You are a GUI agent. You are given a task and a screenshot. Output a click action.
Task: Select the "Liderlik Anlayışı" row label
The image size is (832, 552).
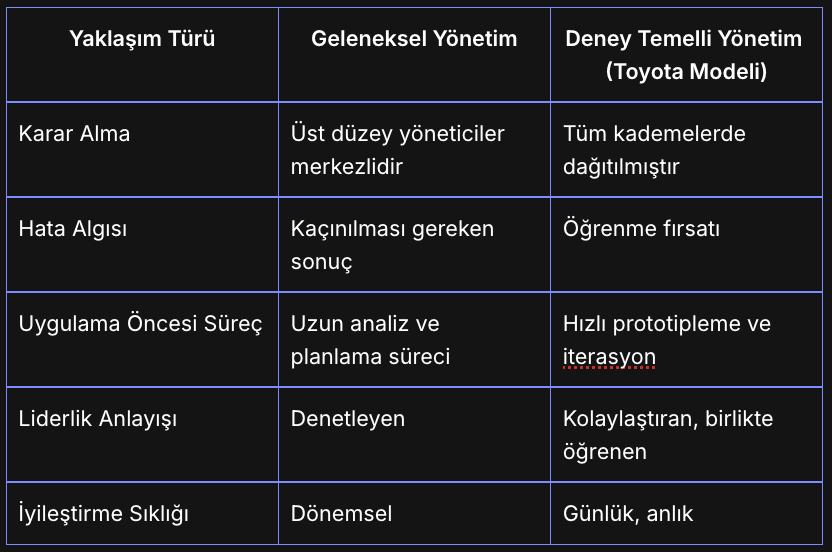coord(98,419)
